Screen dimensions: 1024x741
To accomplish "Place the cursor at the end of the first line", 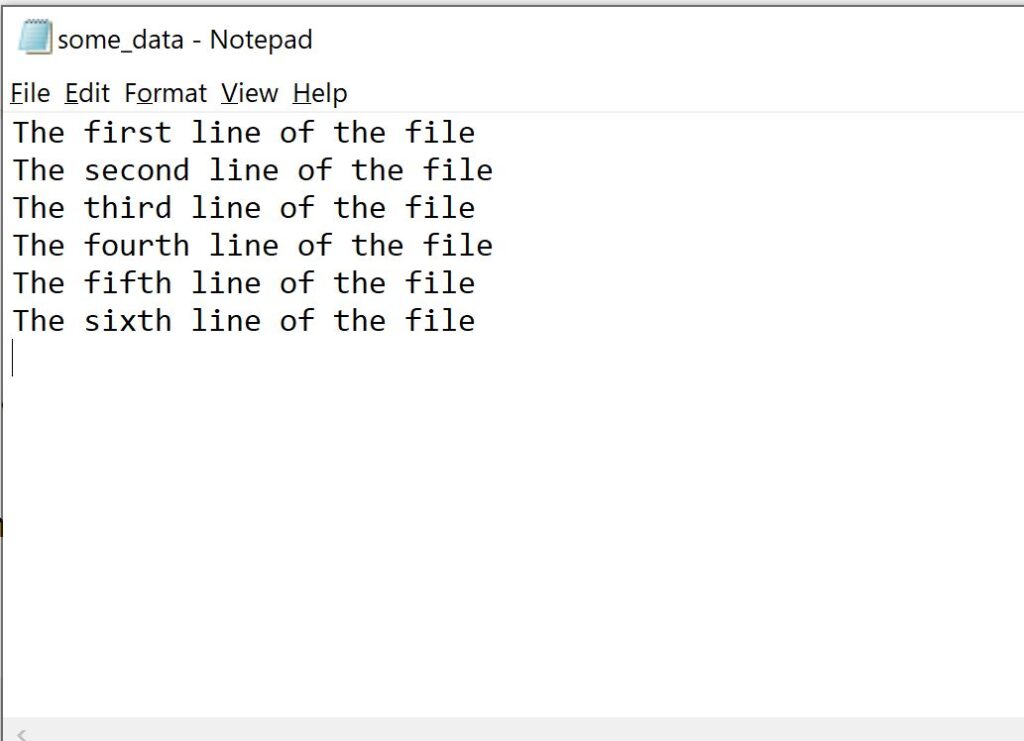I will (477, 132).
